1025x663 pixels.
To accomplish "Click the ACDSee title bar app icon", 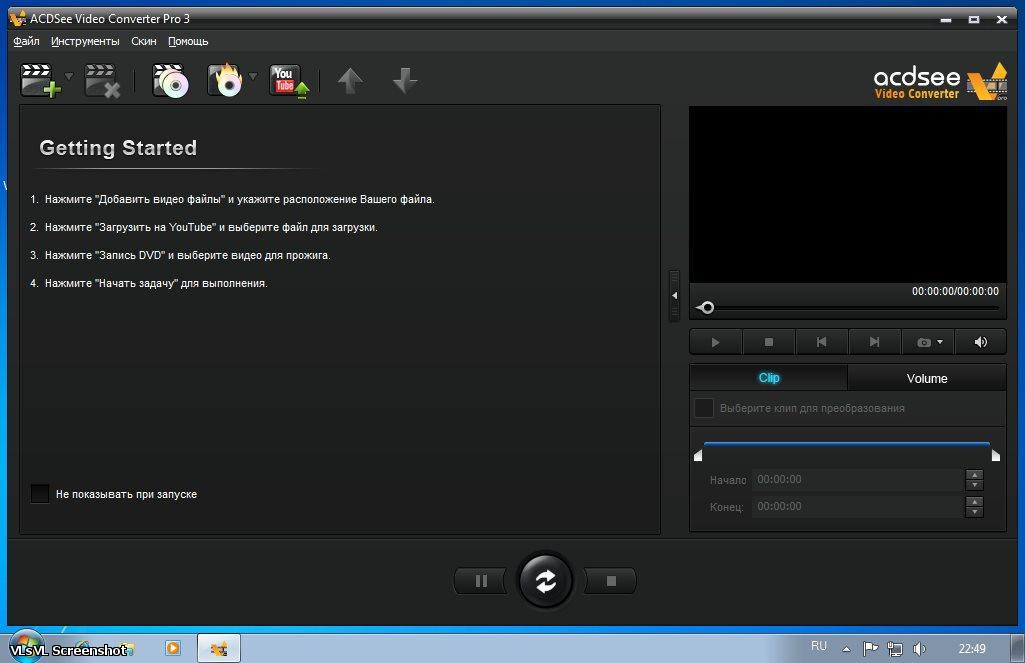I will [x=18, y=18].
